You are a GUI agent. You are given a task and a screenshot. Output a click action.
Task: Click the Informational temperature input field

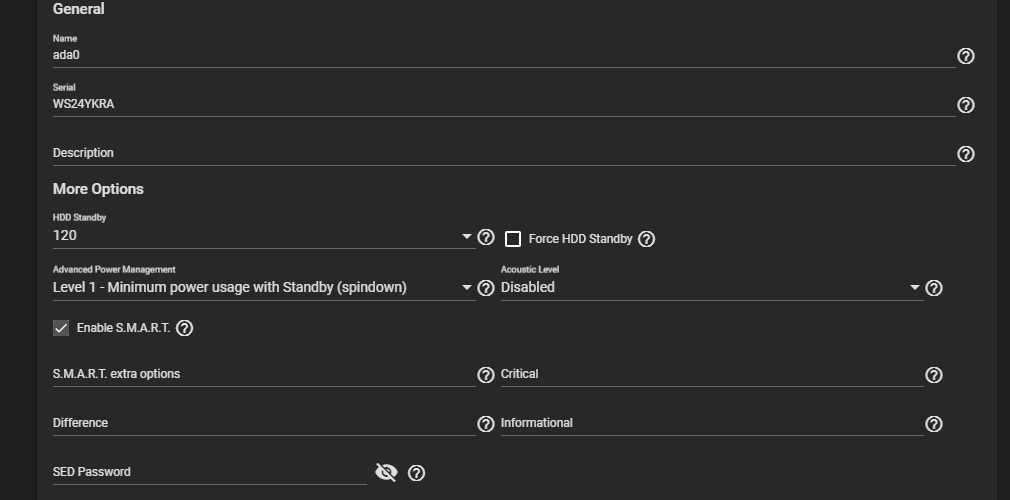click(x=710, y=423)
